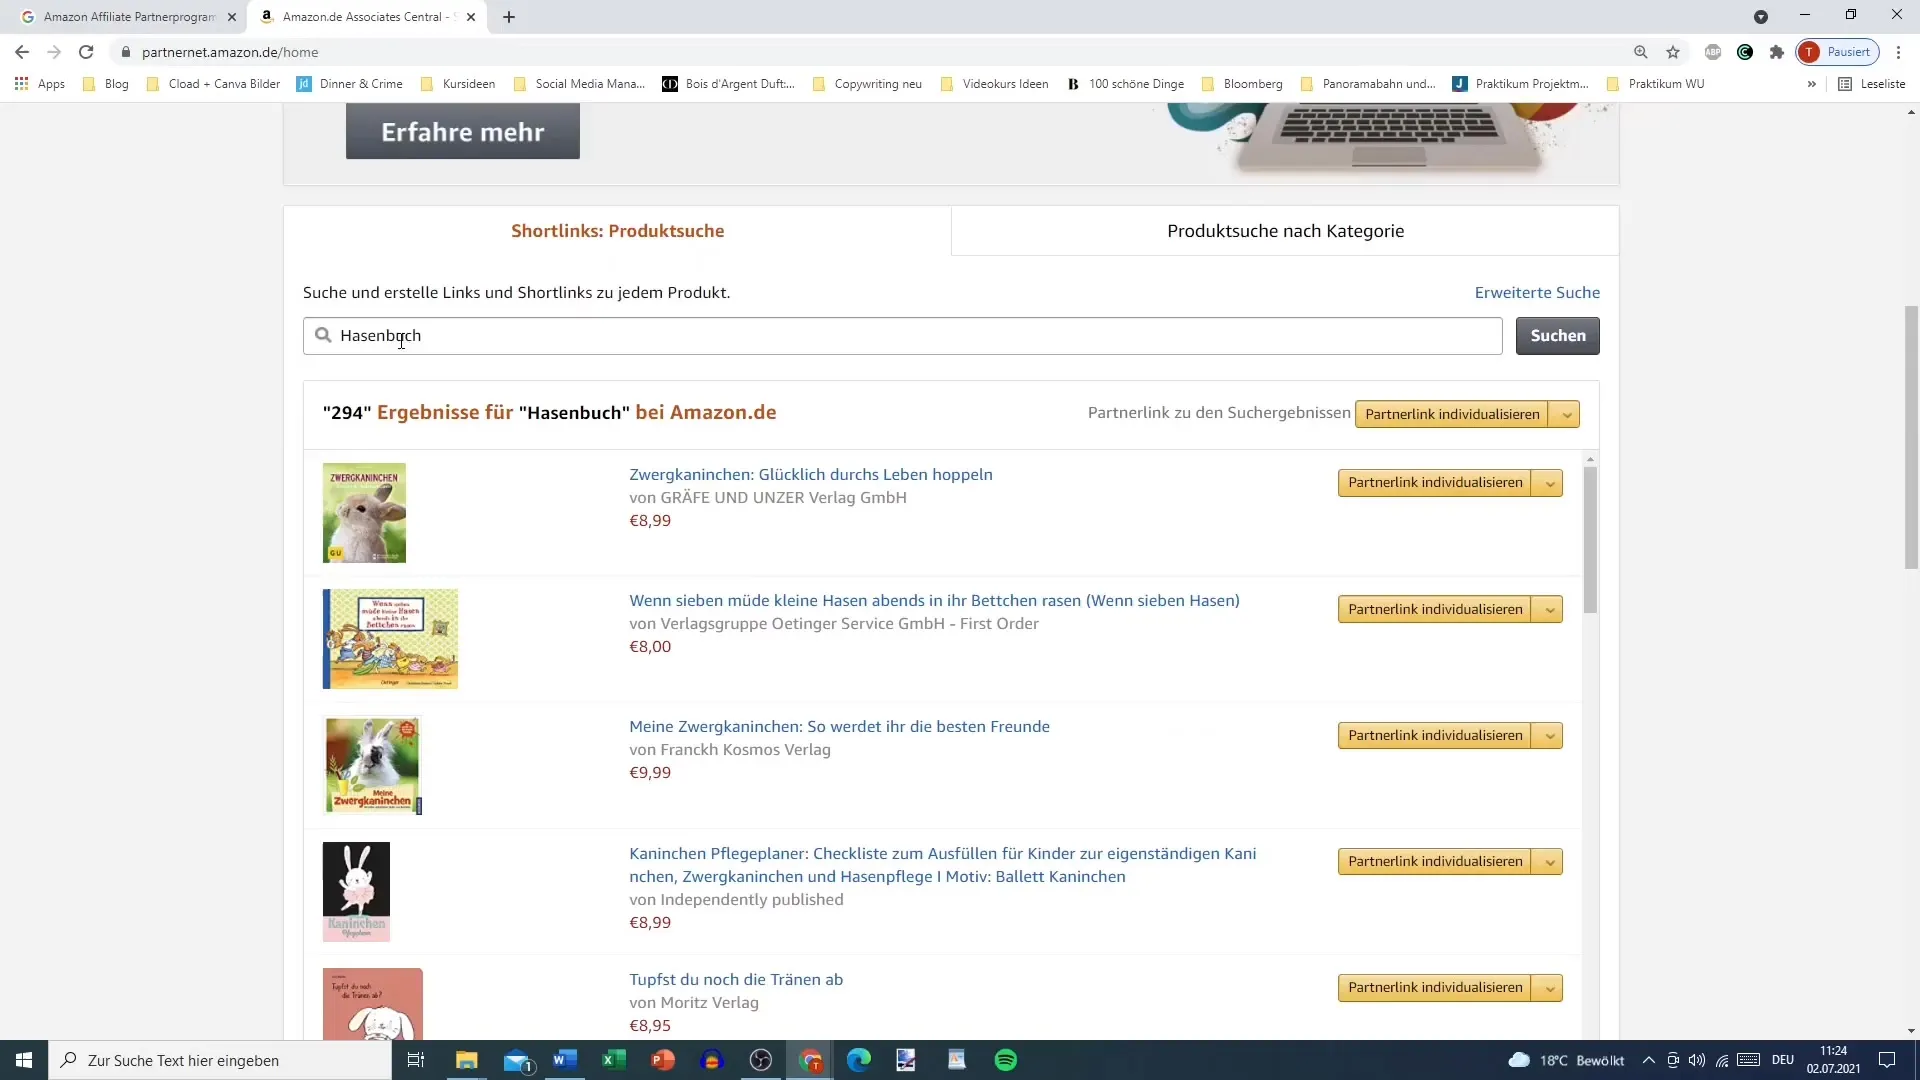1920x1080 pixels.
Task: Open PowerPoint from the taskbar
Action: [663, 1060]
